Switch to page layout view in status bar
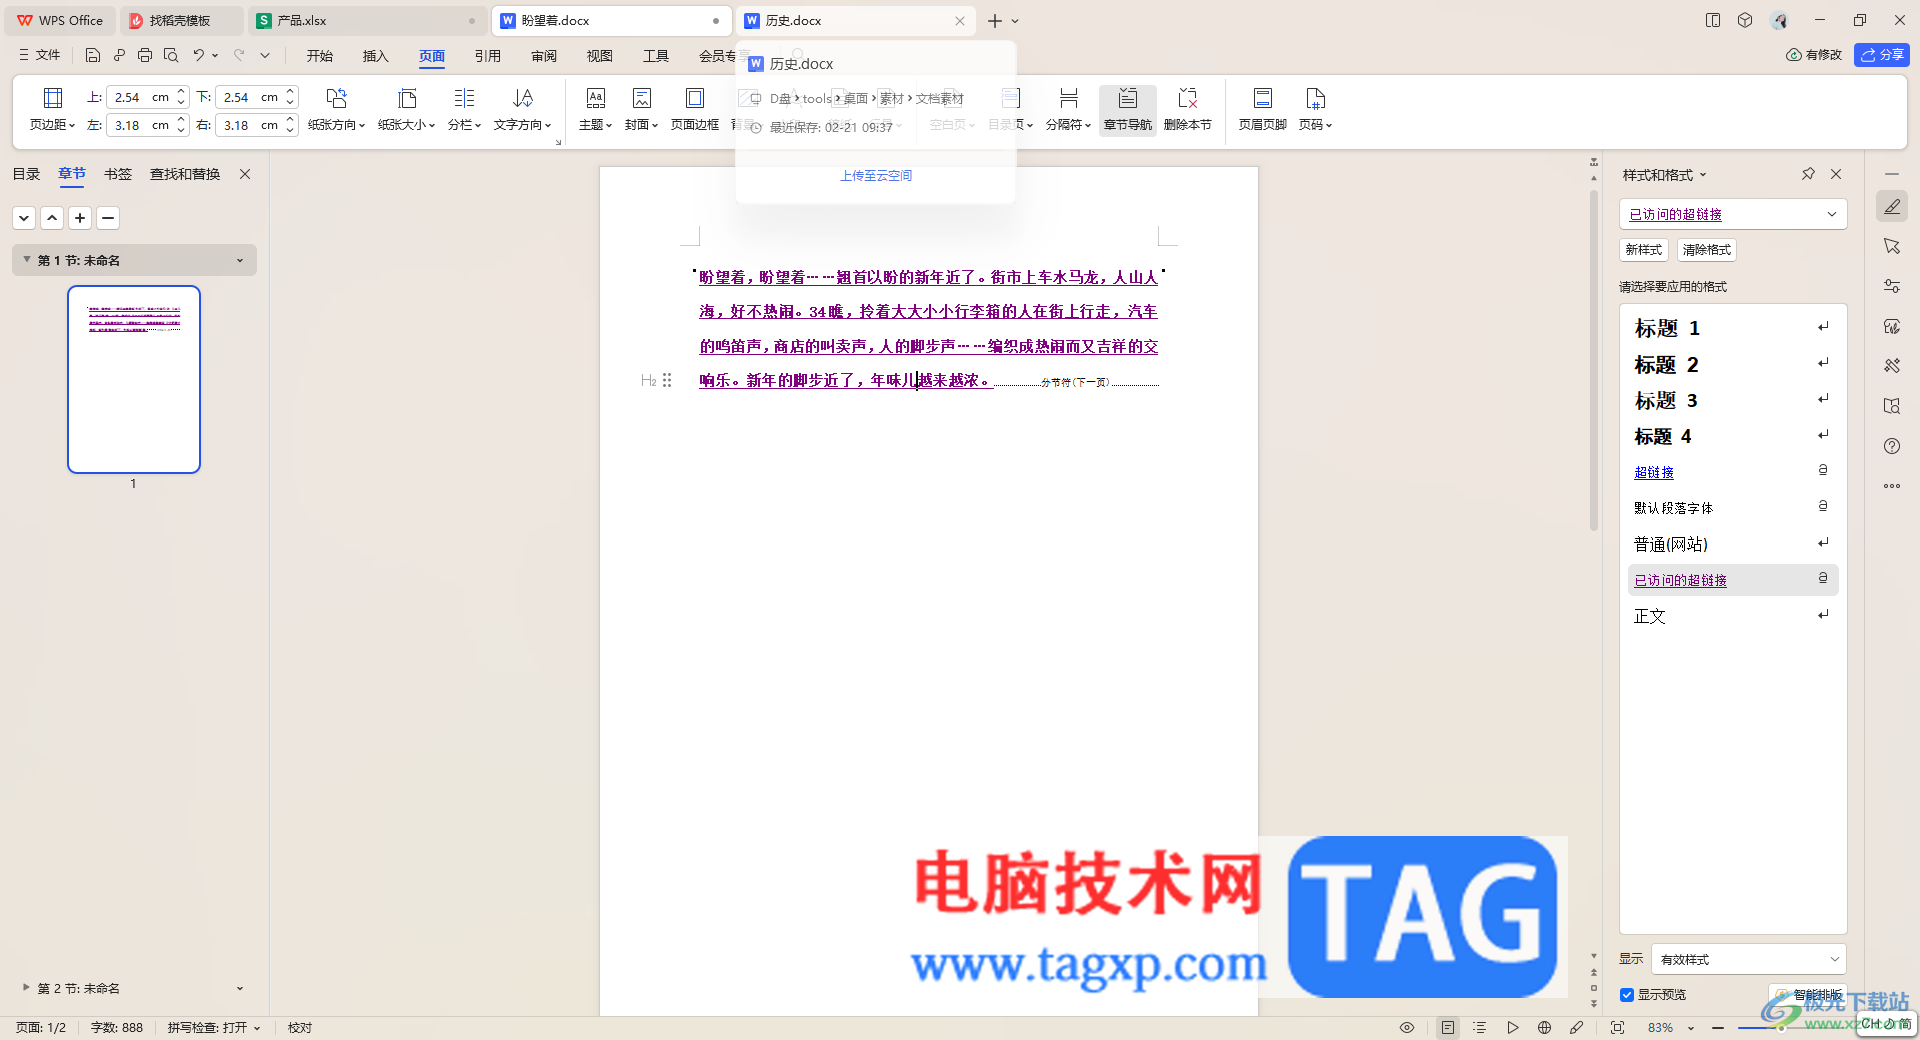This screenshot has width=1920, height=1040. pos(1447,1027)
